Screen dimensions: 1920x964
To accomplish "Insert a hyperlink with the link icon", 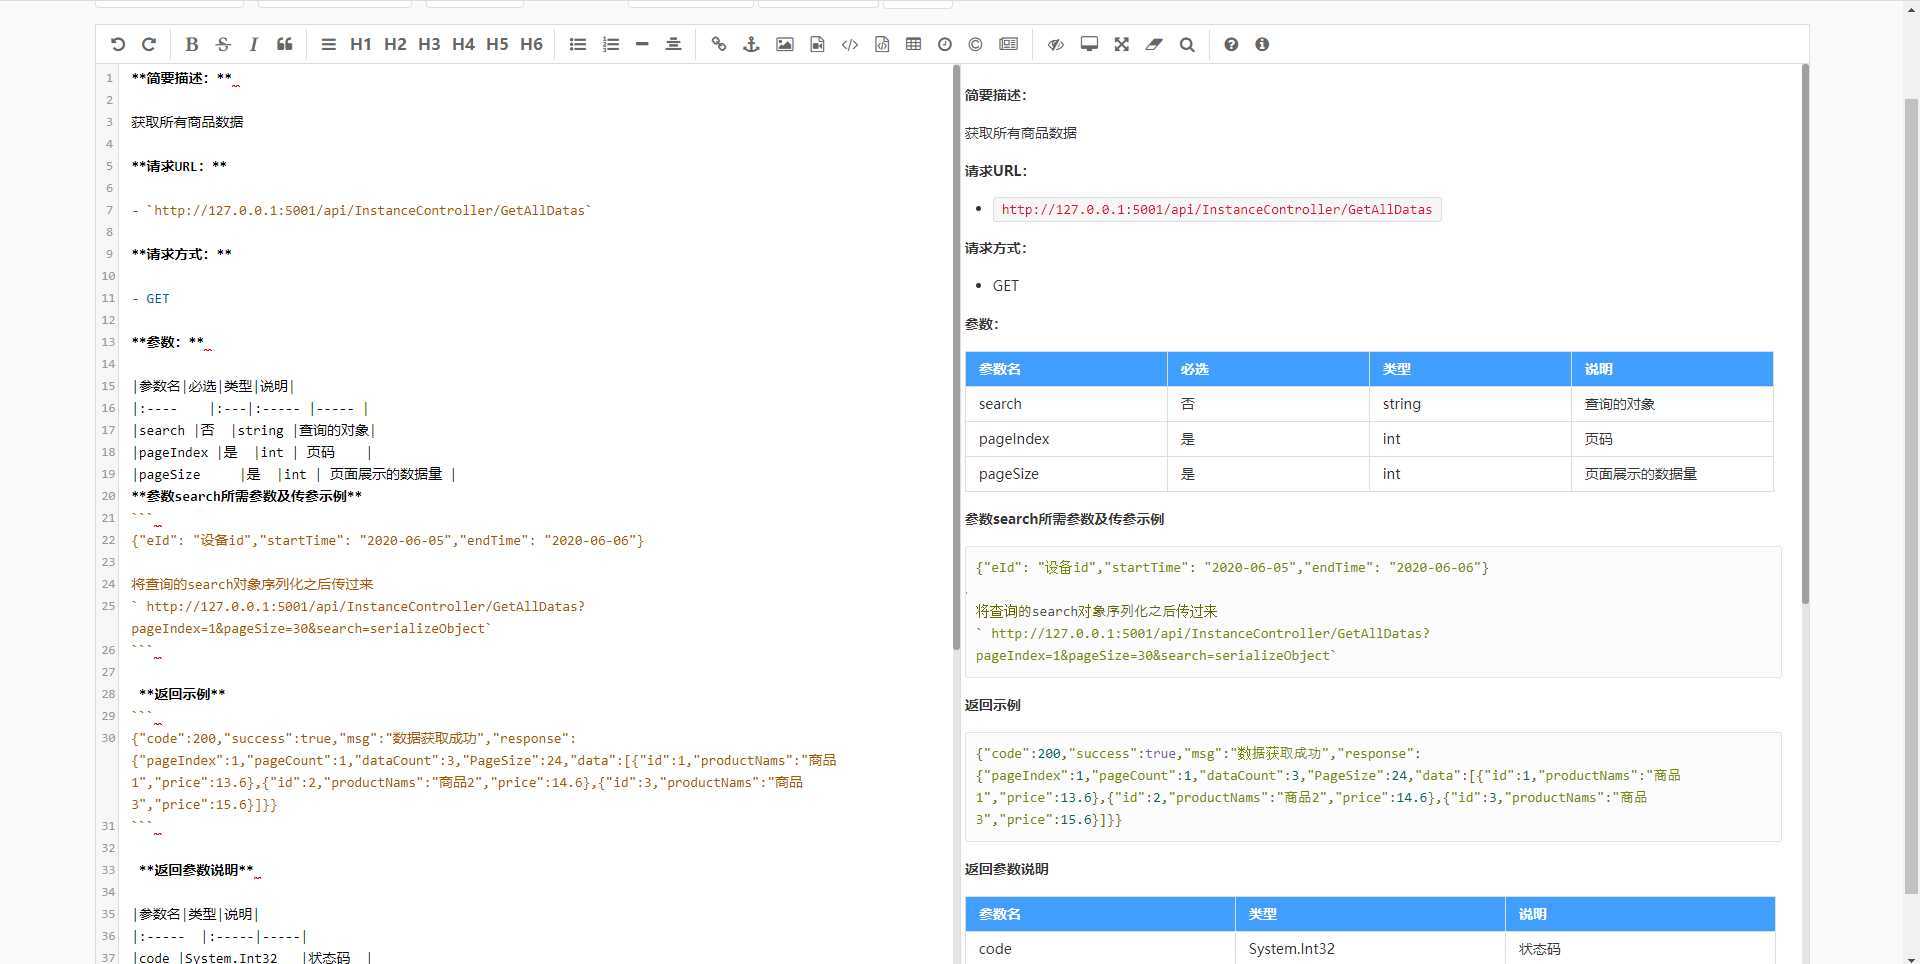I will [x=719, y=44].
